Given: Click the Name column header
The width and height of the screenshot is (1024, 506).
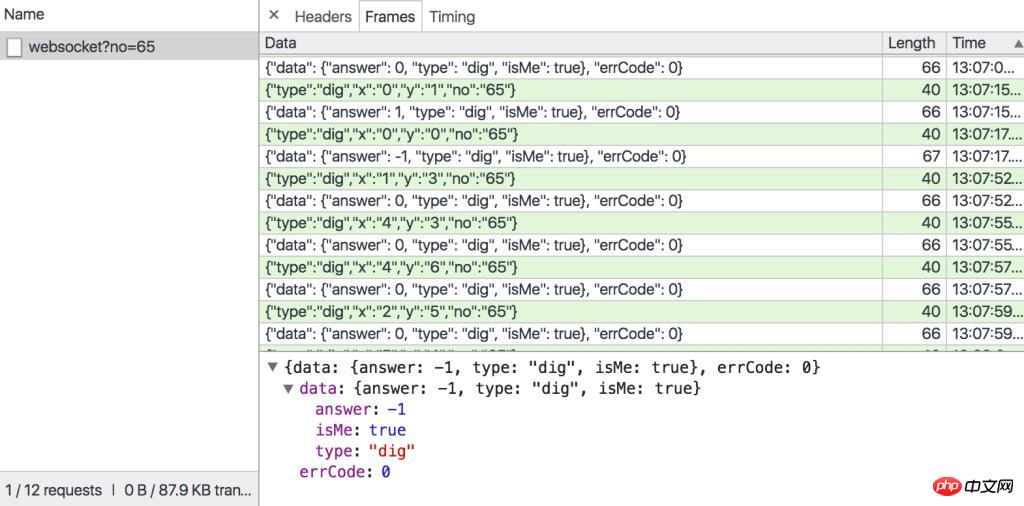Looking at the screenshot, I should [24, 15].
